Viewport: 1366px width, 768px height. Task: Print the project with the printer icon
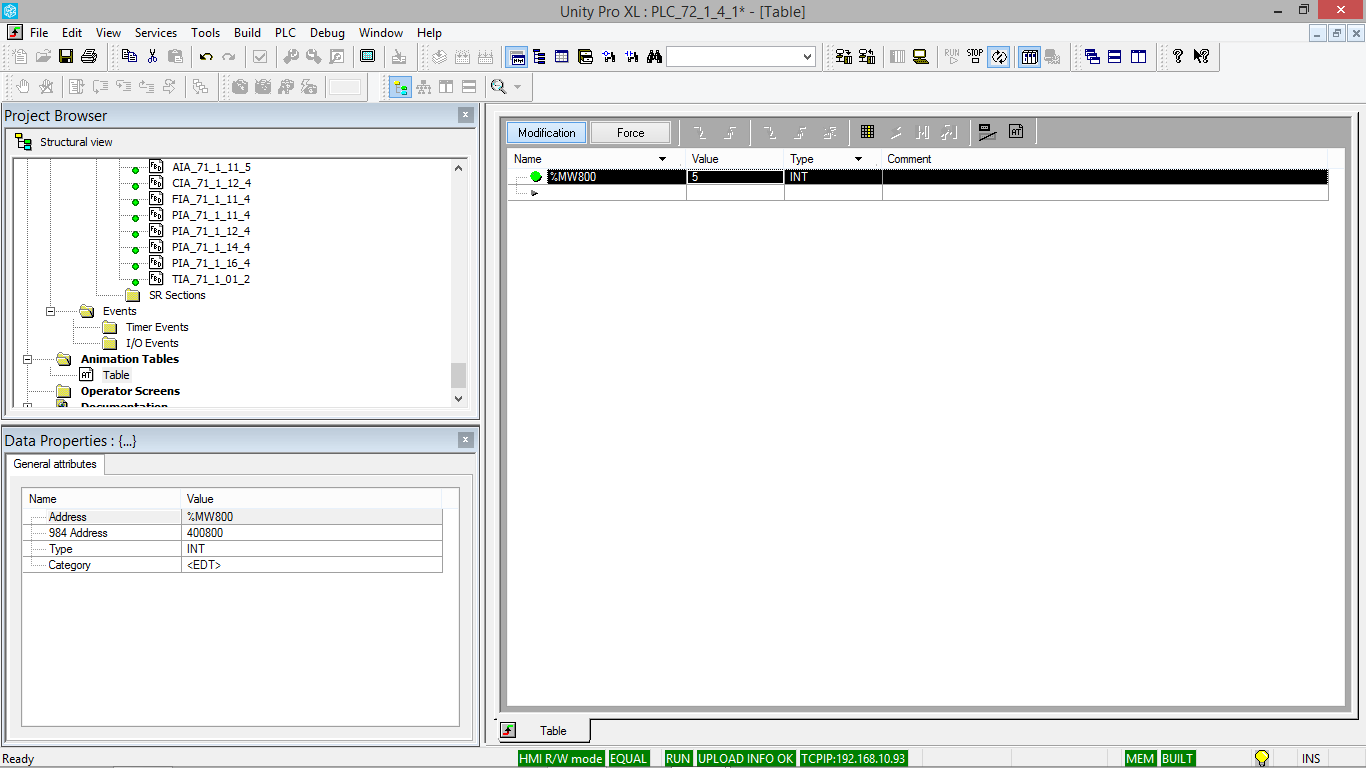88,57
